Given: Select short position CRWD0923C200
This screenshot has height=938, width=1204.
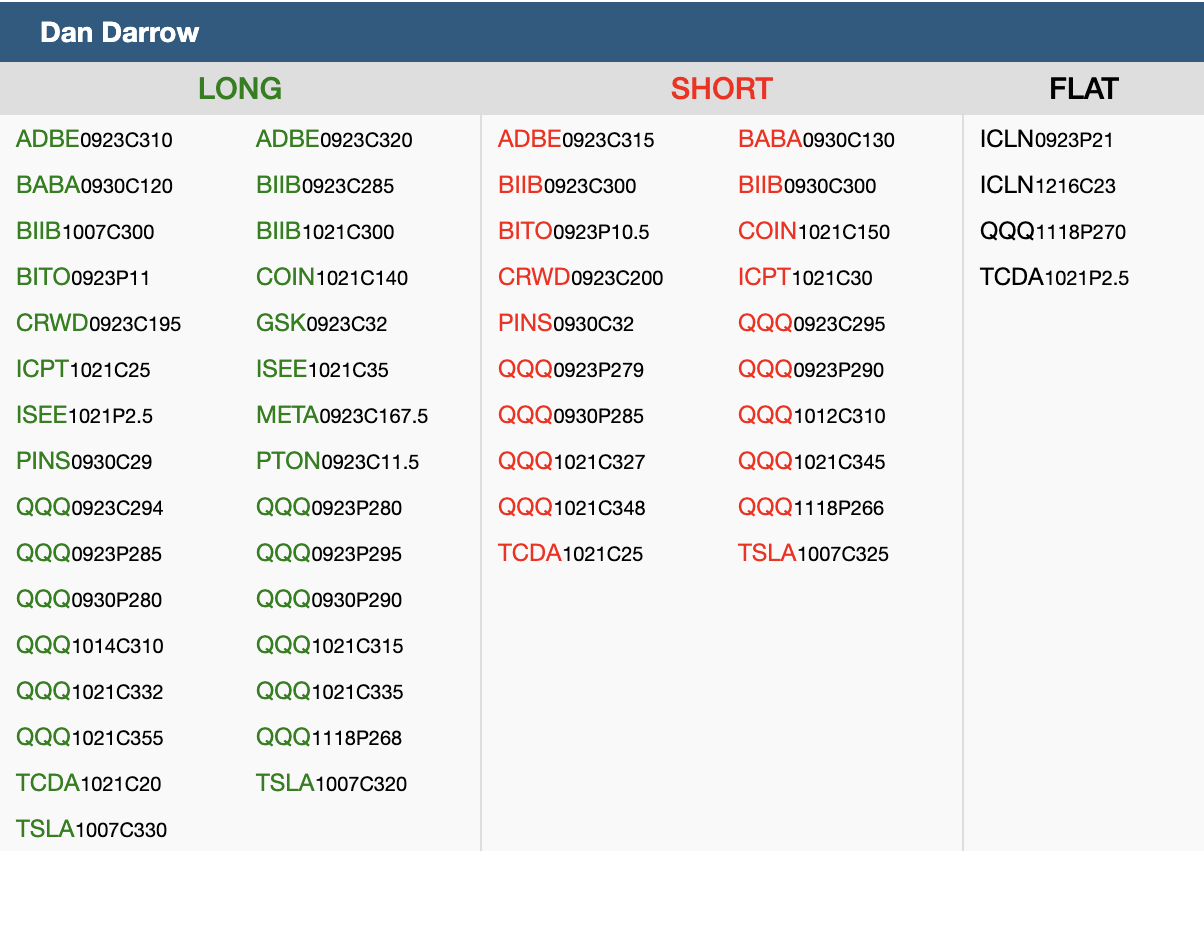Looking at the screenshot, I should coord(580,278).
